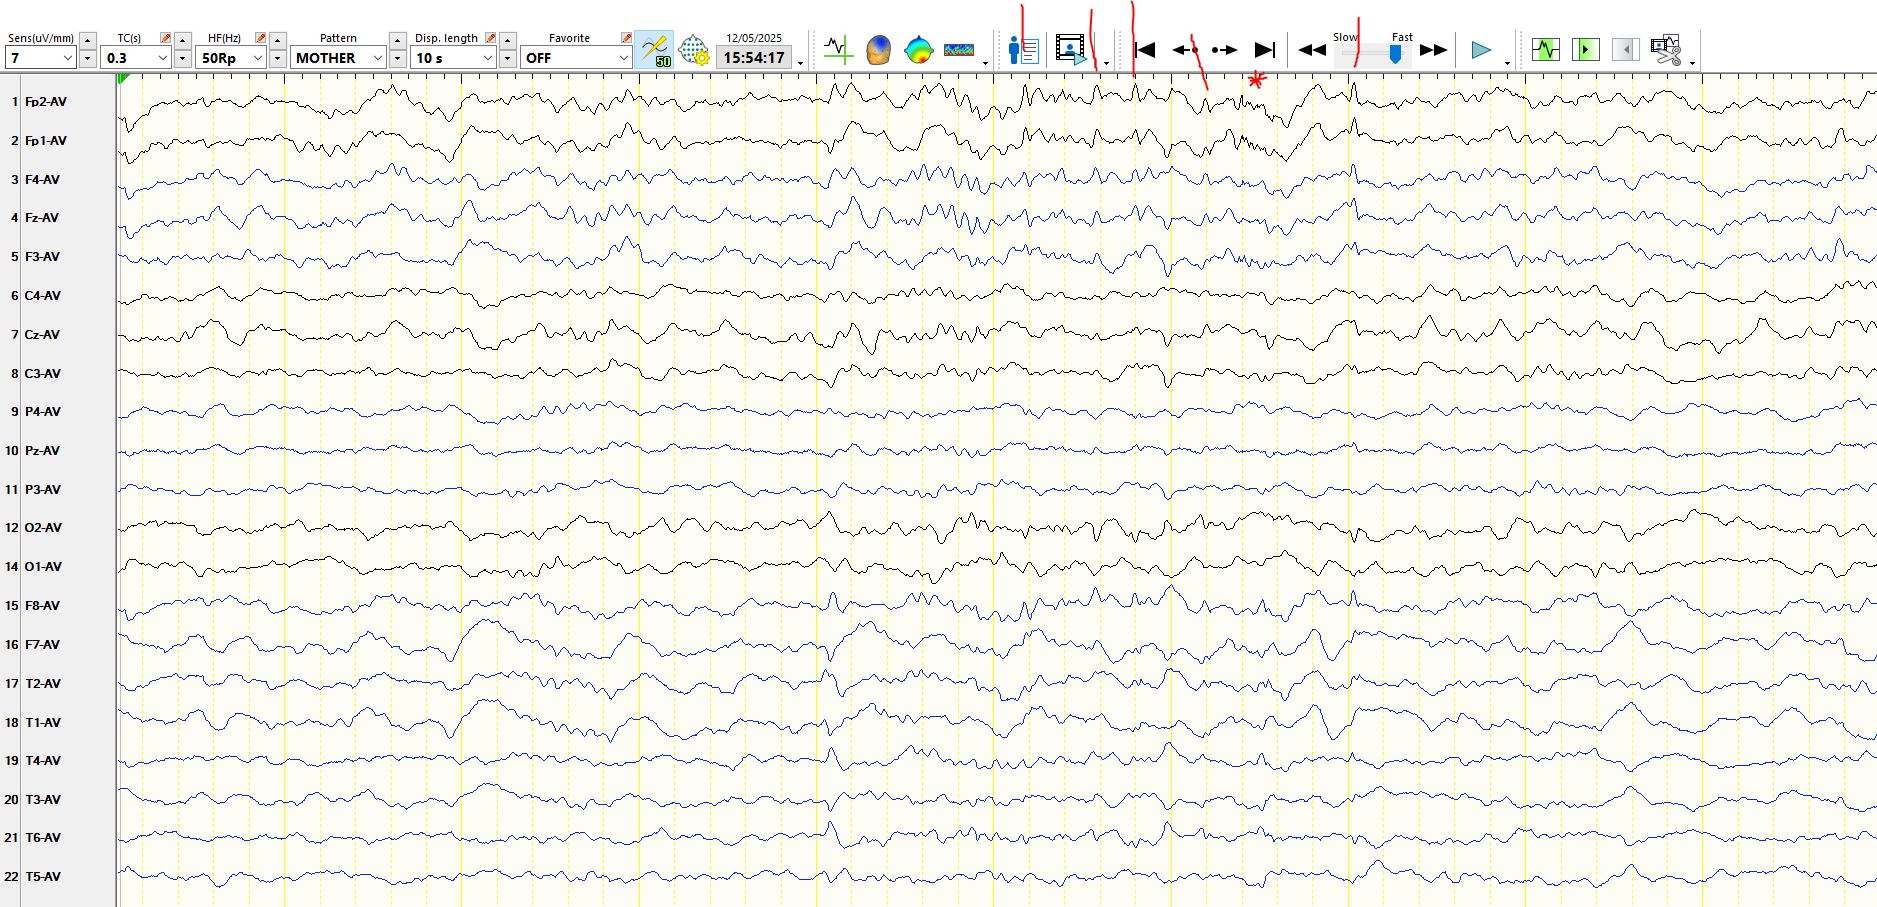Select next pattern with Pattern down arrow
The width and height of the screenshot is (1877, 907).
[398, 58]
